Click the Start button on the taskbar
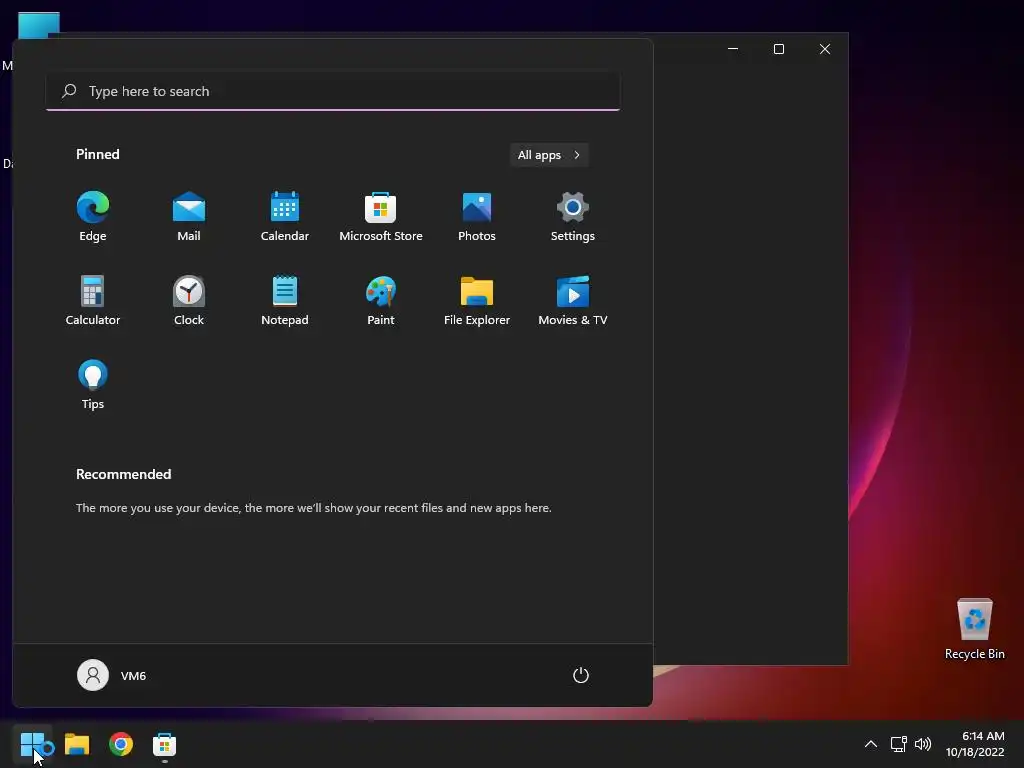 point(32,744)
